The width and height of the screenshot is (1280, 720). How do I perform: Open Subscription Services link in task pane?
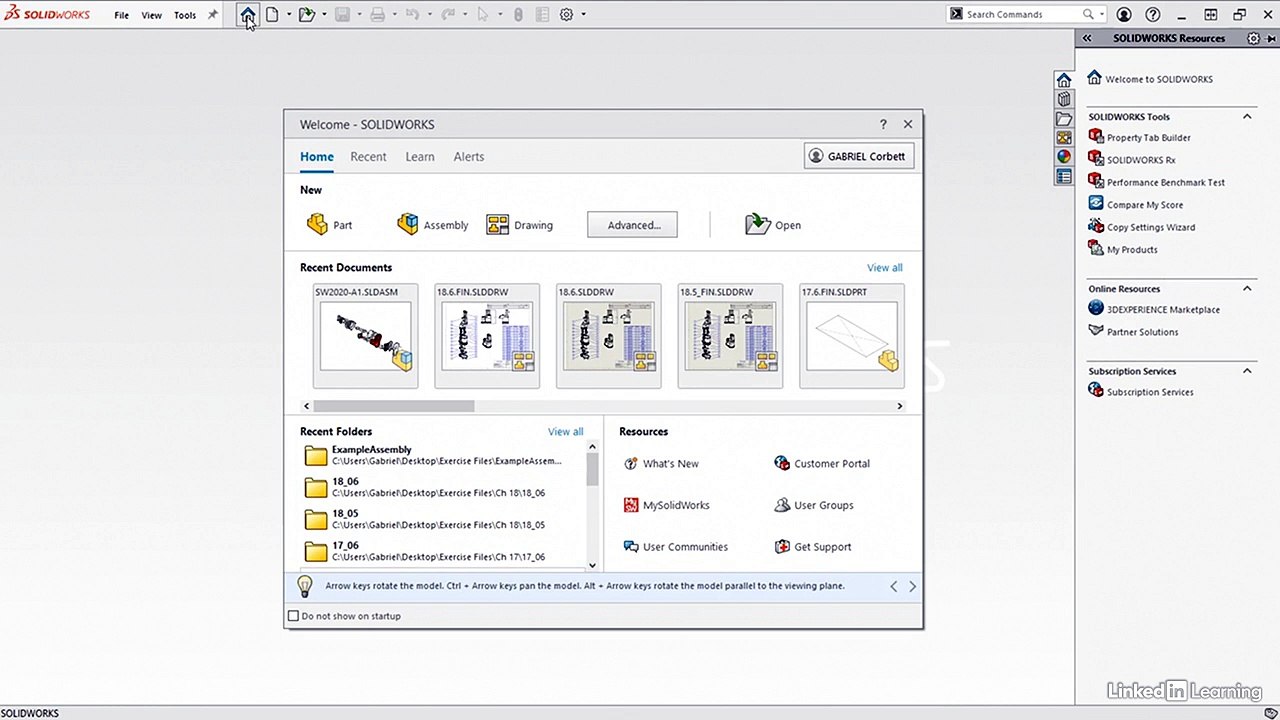tap(1141, 392)
